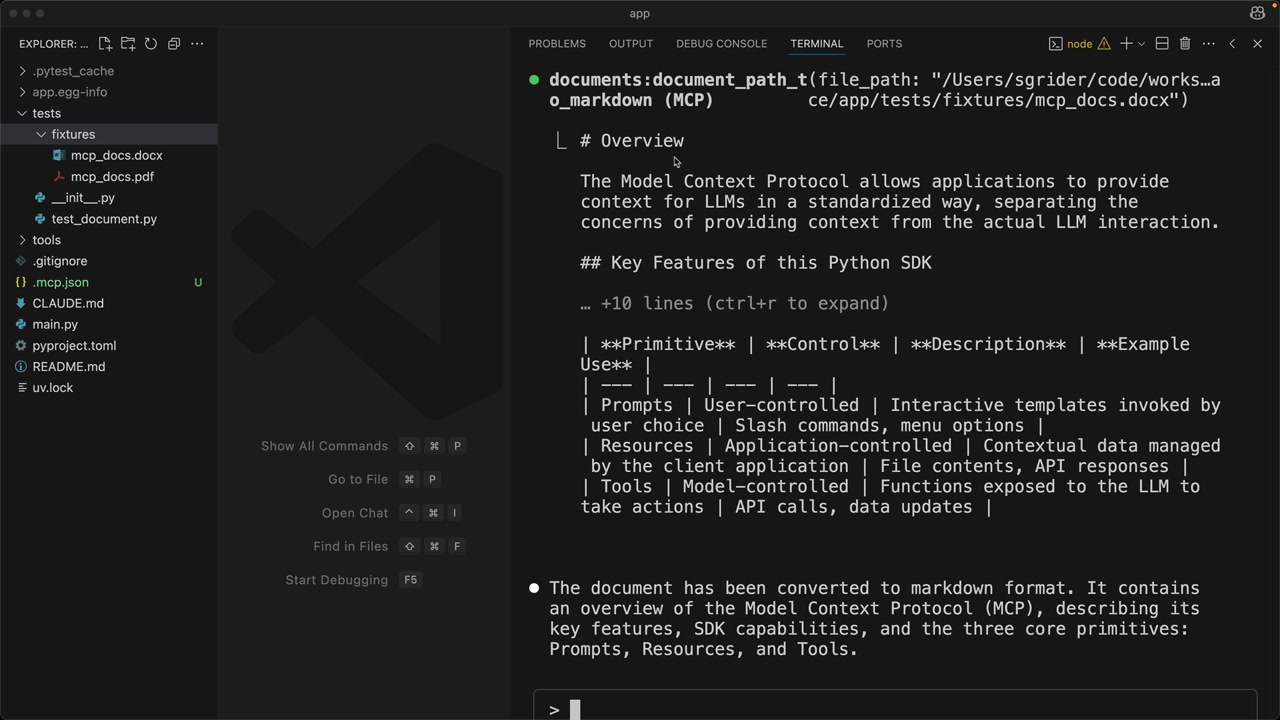Open the terminal launch profile dropdown arrow
This screenshot has width=1280, height=720.
click(1141, 44)
